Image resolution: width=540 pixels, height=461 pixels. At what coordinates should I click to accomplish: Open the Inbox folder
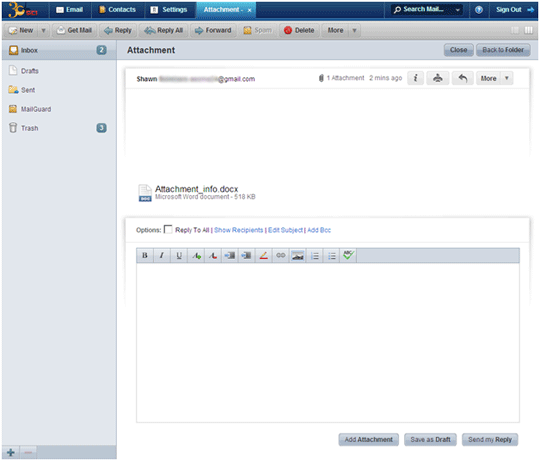[59, 50]
